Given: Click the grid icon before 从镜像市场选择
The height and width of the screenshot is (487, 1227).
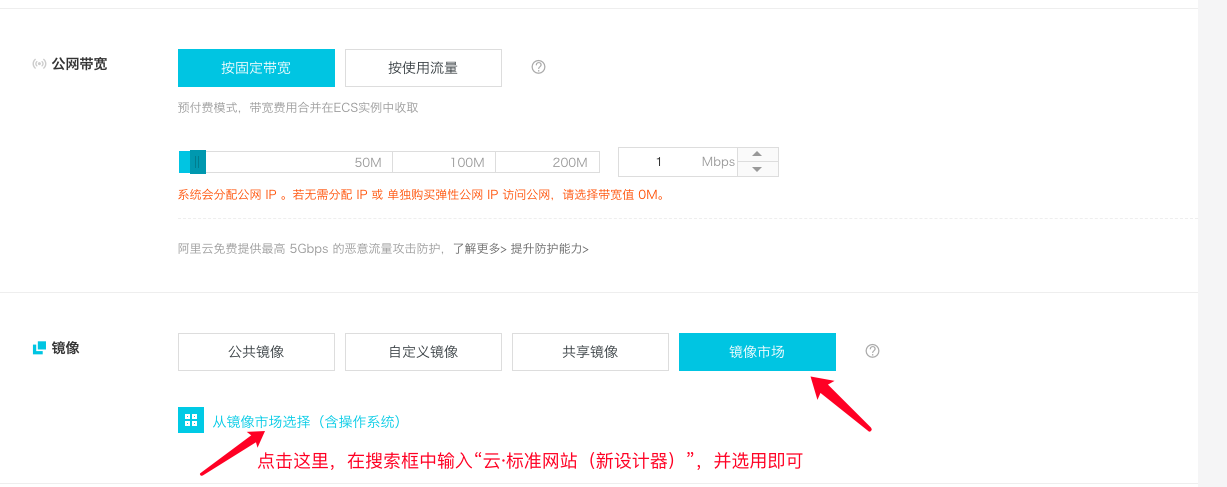Looking at the screenshot, I should [191, 420].
